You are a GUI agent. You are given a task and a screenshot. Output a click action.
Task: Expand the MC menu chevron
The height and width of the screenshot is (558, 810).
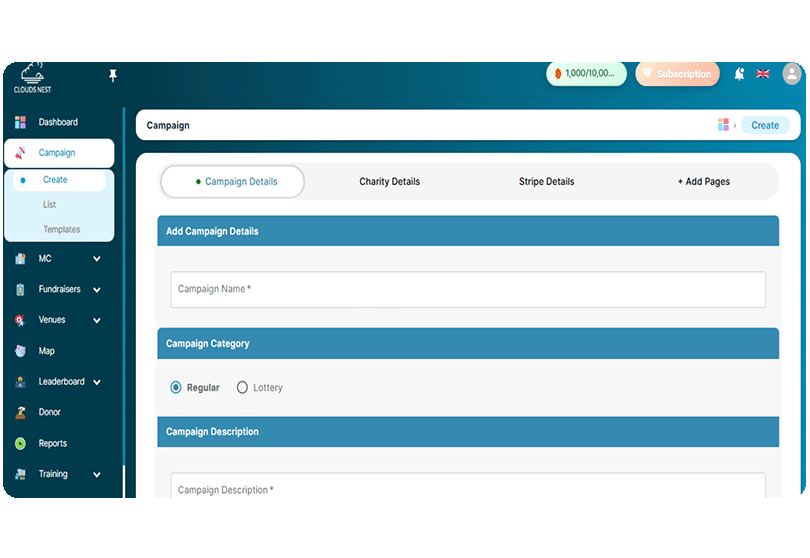(97, 259)
